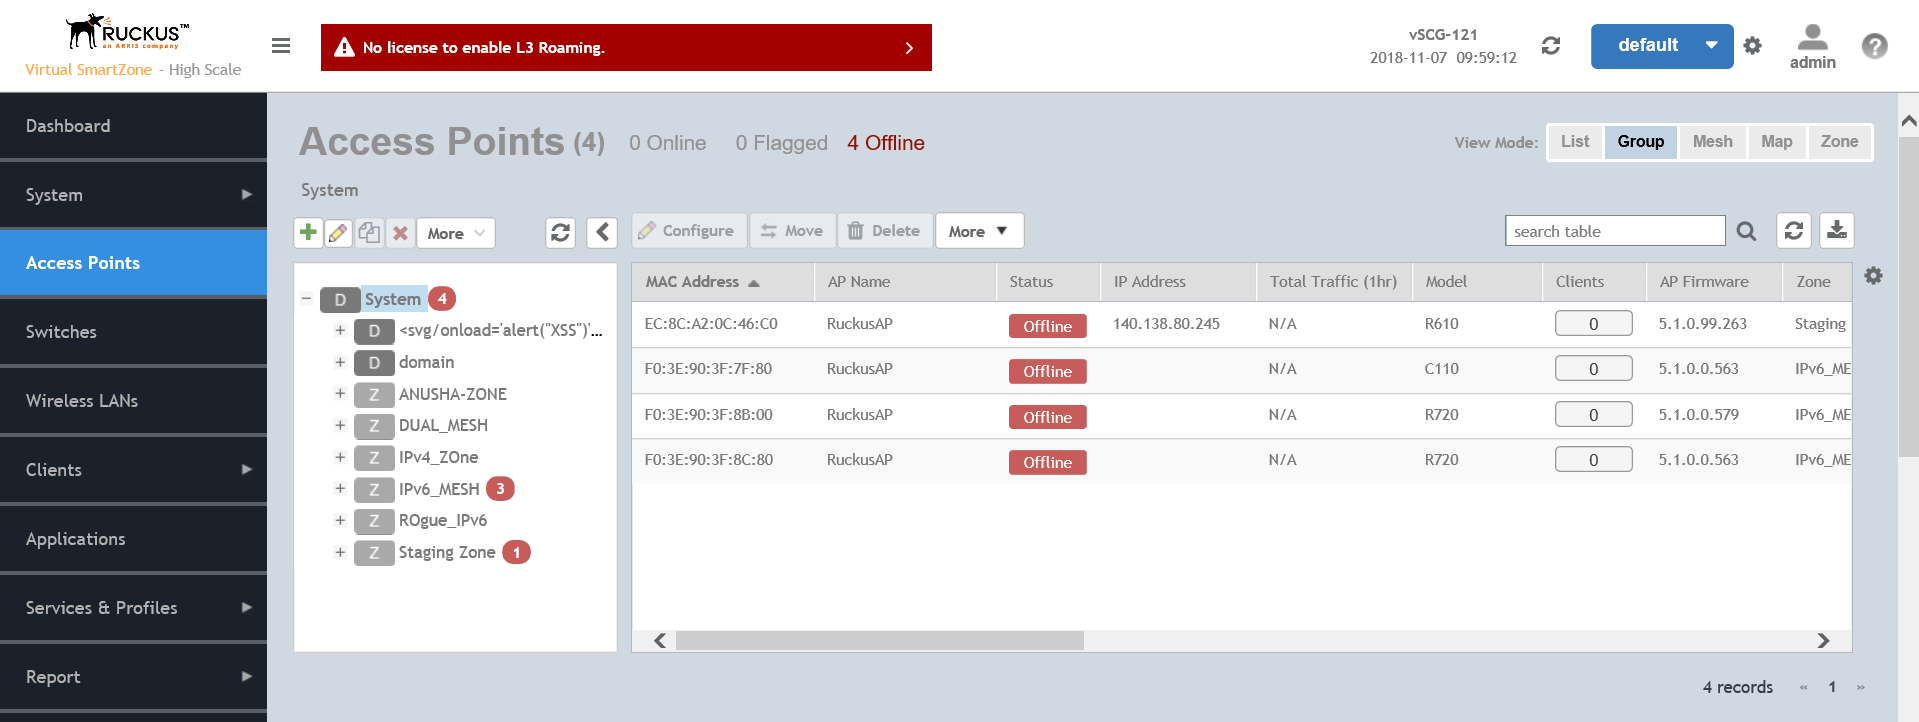Switch view mode to Mesh
Image resolution: width=1919 pixels, height=722 pixels.
[1712, 142]
